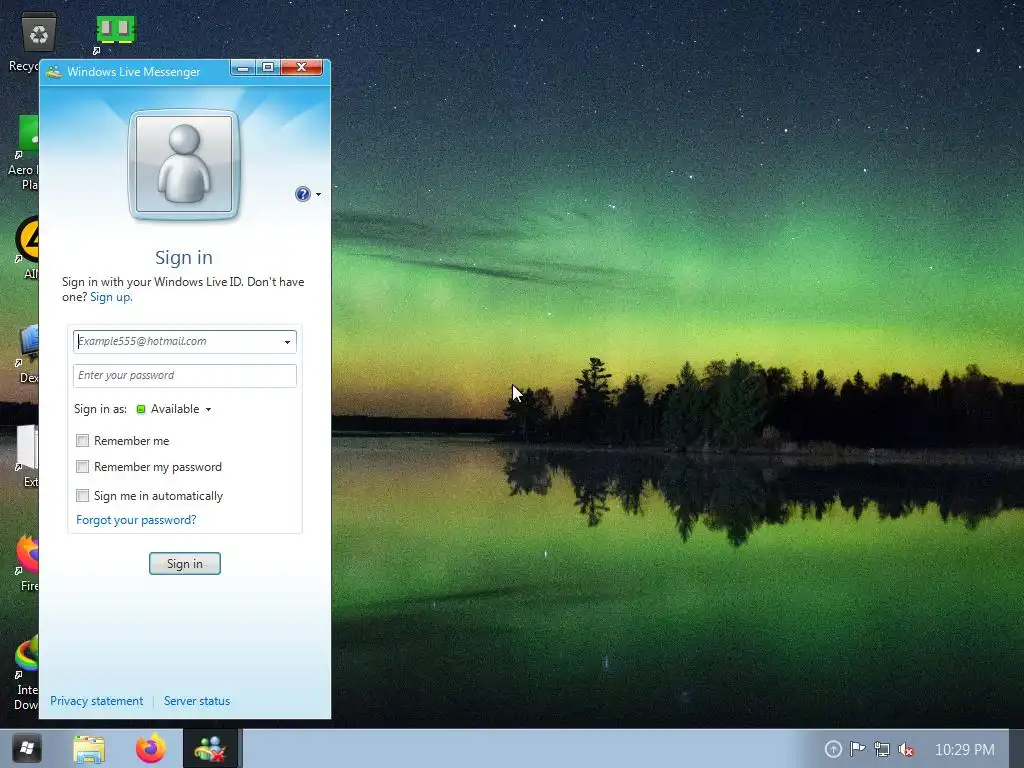
Task: Follow the Sign up link
Action: click(x=111, y=297)
